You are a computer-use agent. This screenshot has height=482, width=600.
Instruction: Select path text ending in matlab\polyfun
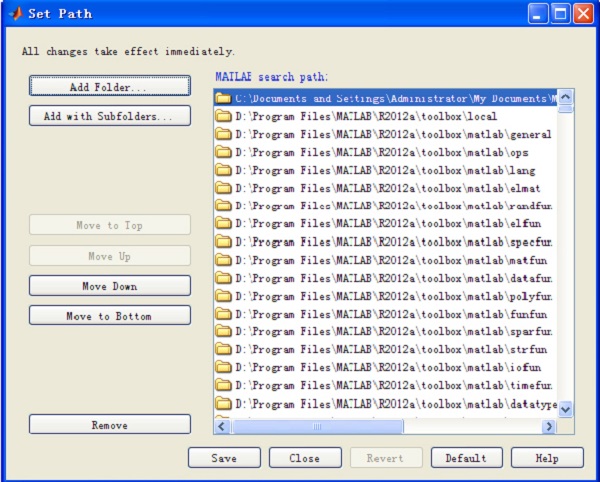[x=394, y=296]
